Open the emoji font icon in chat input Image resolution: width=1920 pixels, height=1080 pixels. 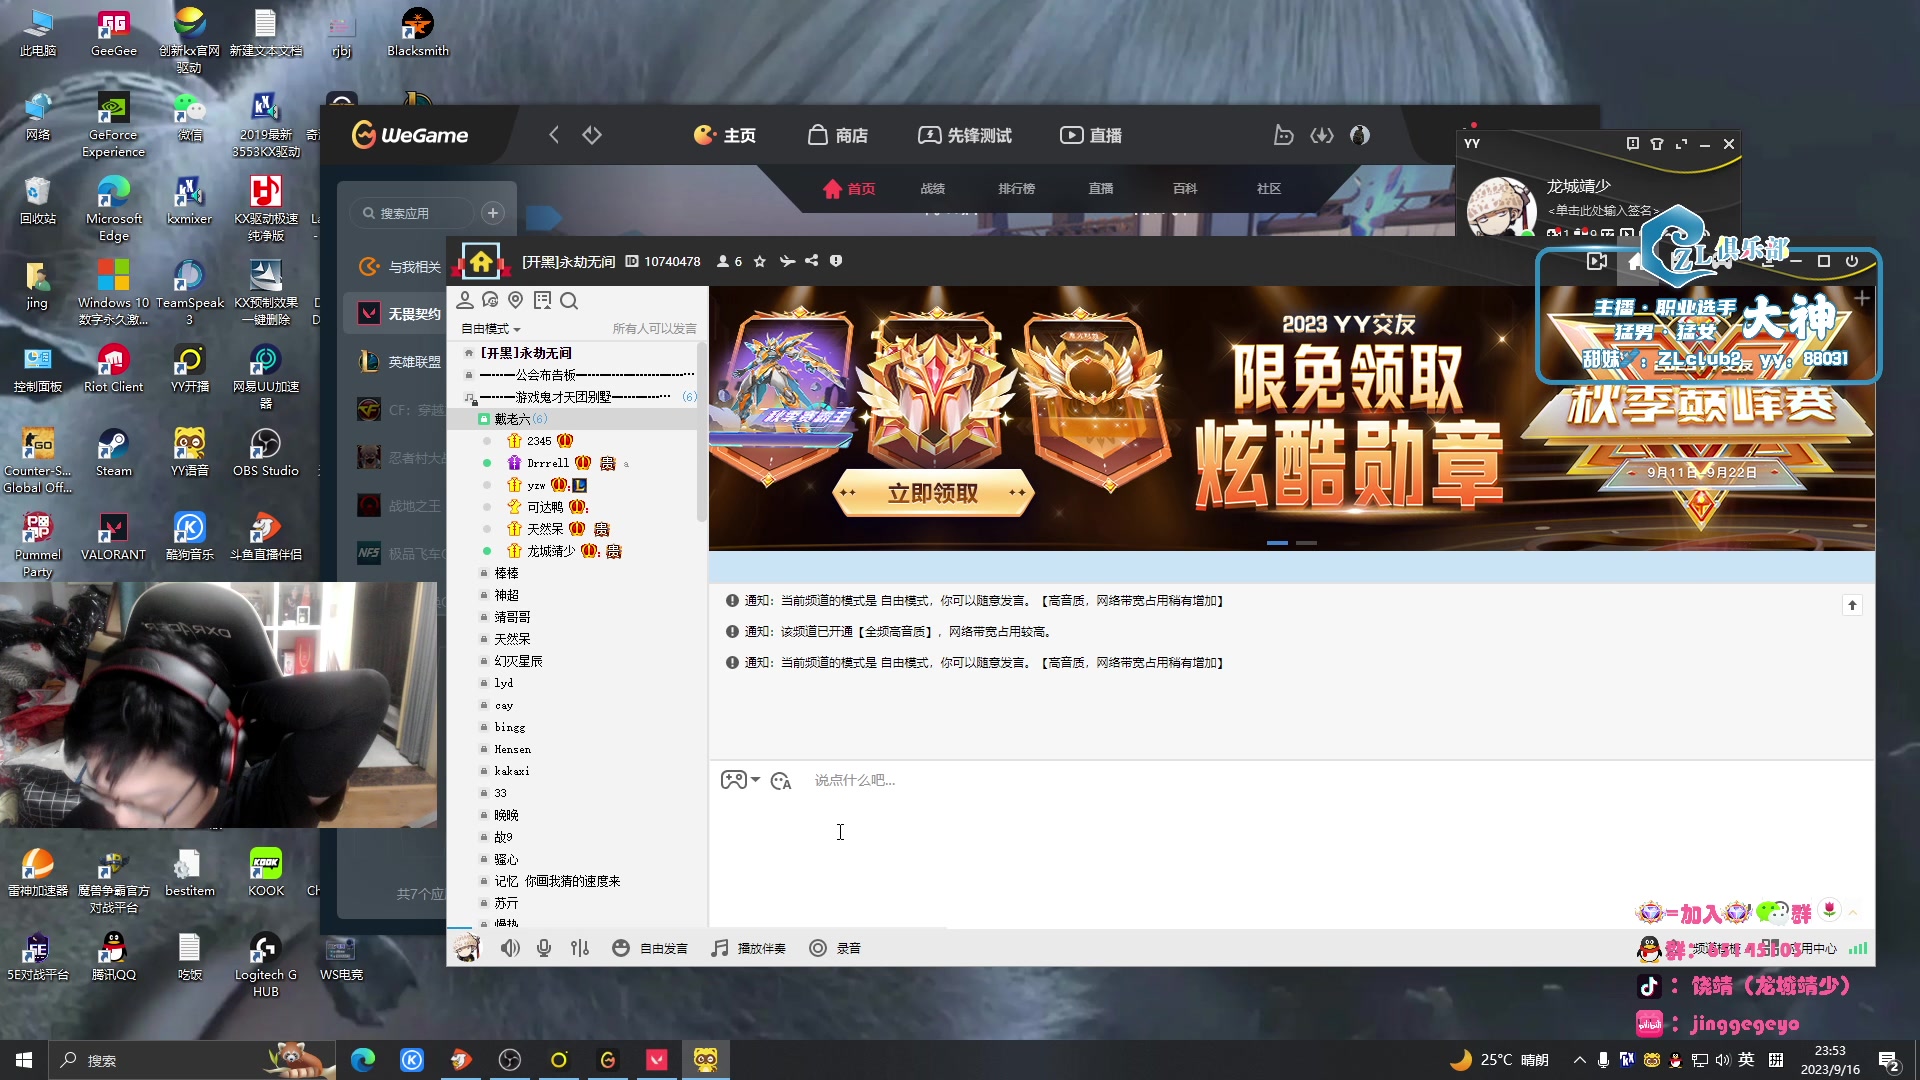coord(781,781)
